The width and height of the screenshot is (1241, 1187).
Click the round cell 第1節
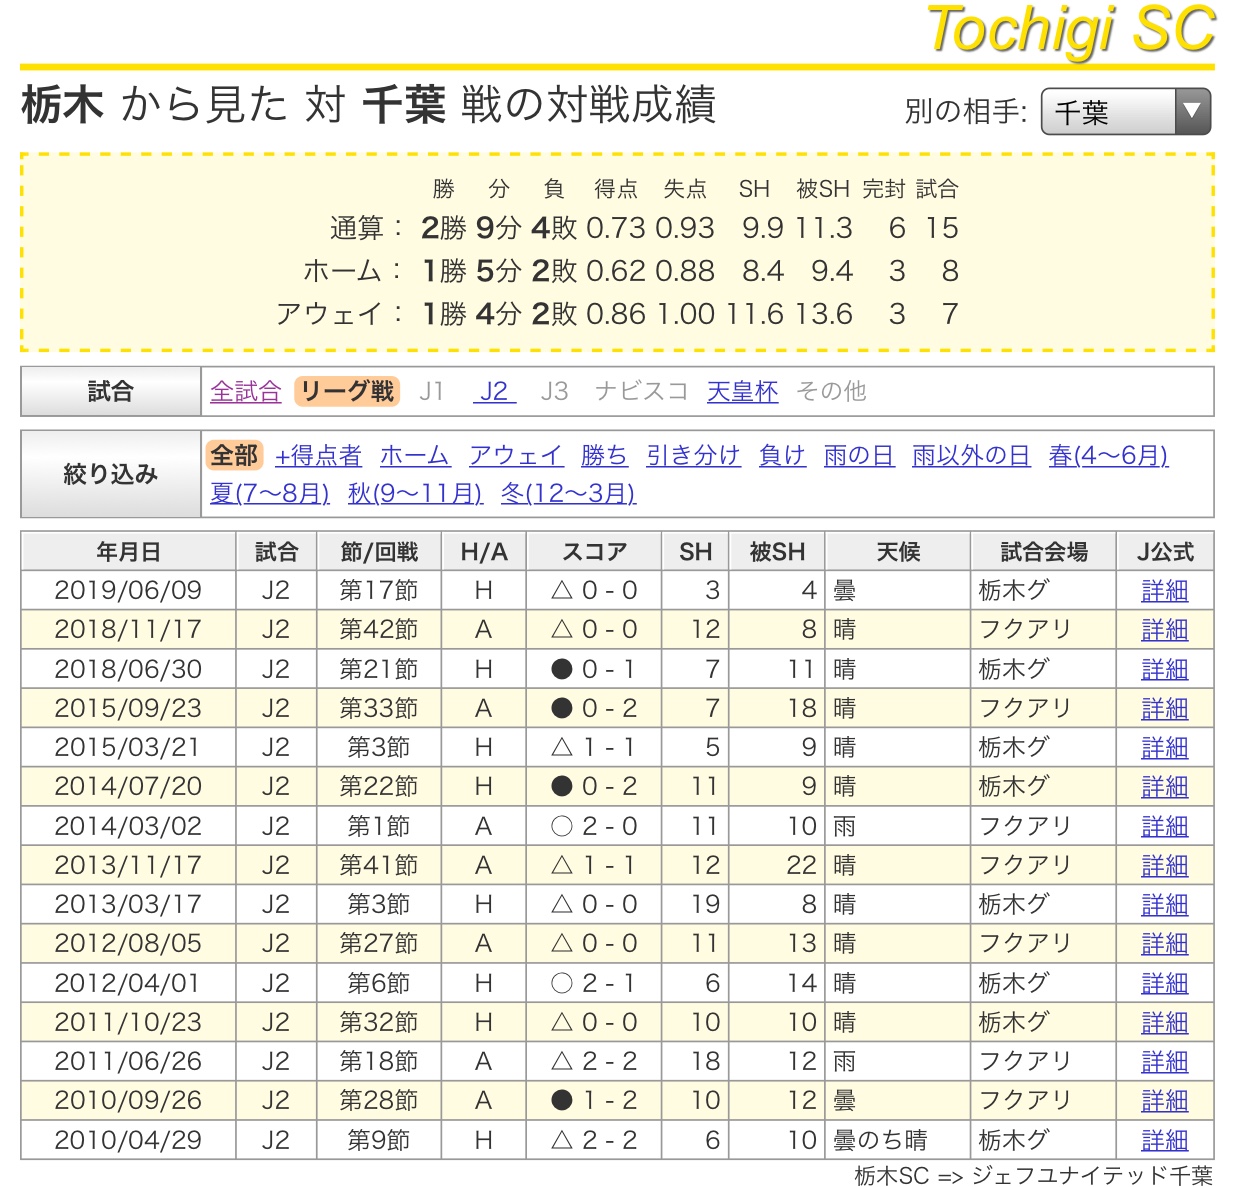[x=378, y=826]
